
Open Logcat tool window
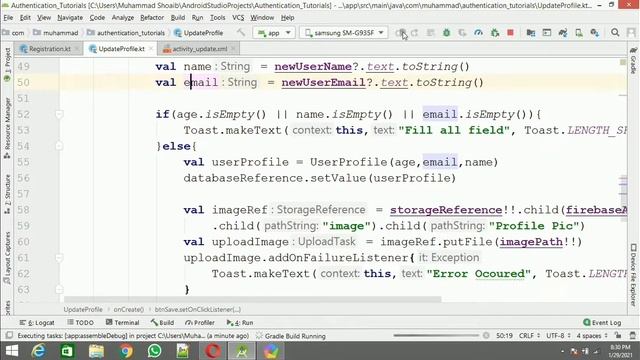(37, 322)
